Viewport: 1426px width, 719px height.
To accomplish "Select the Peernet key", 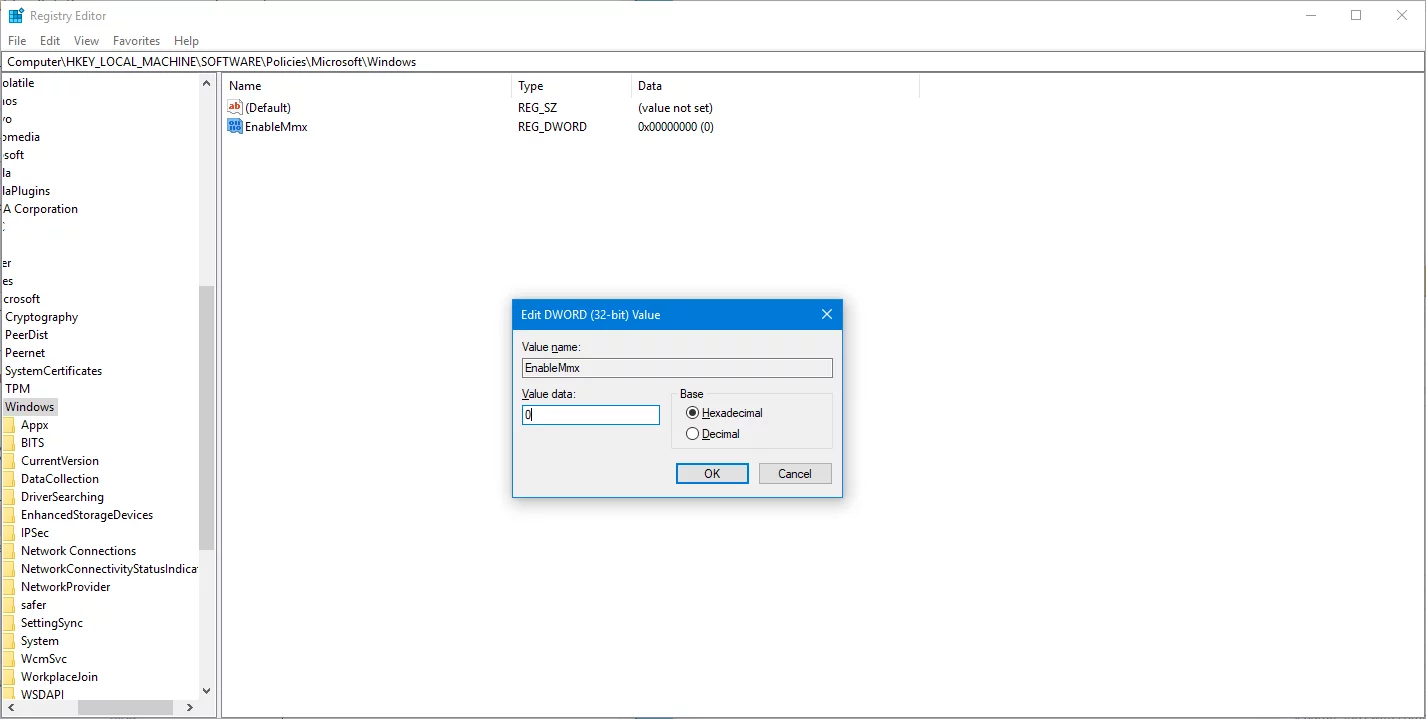I will 25,353.
